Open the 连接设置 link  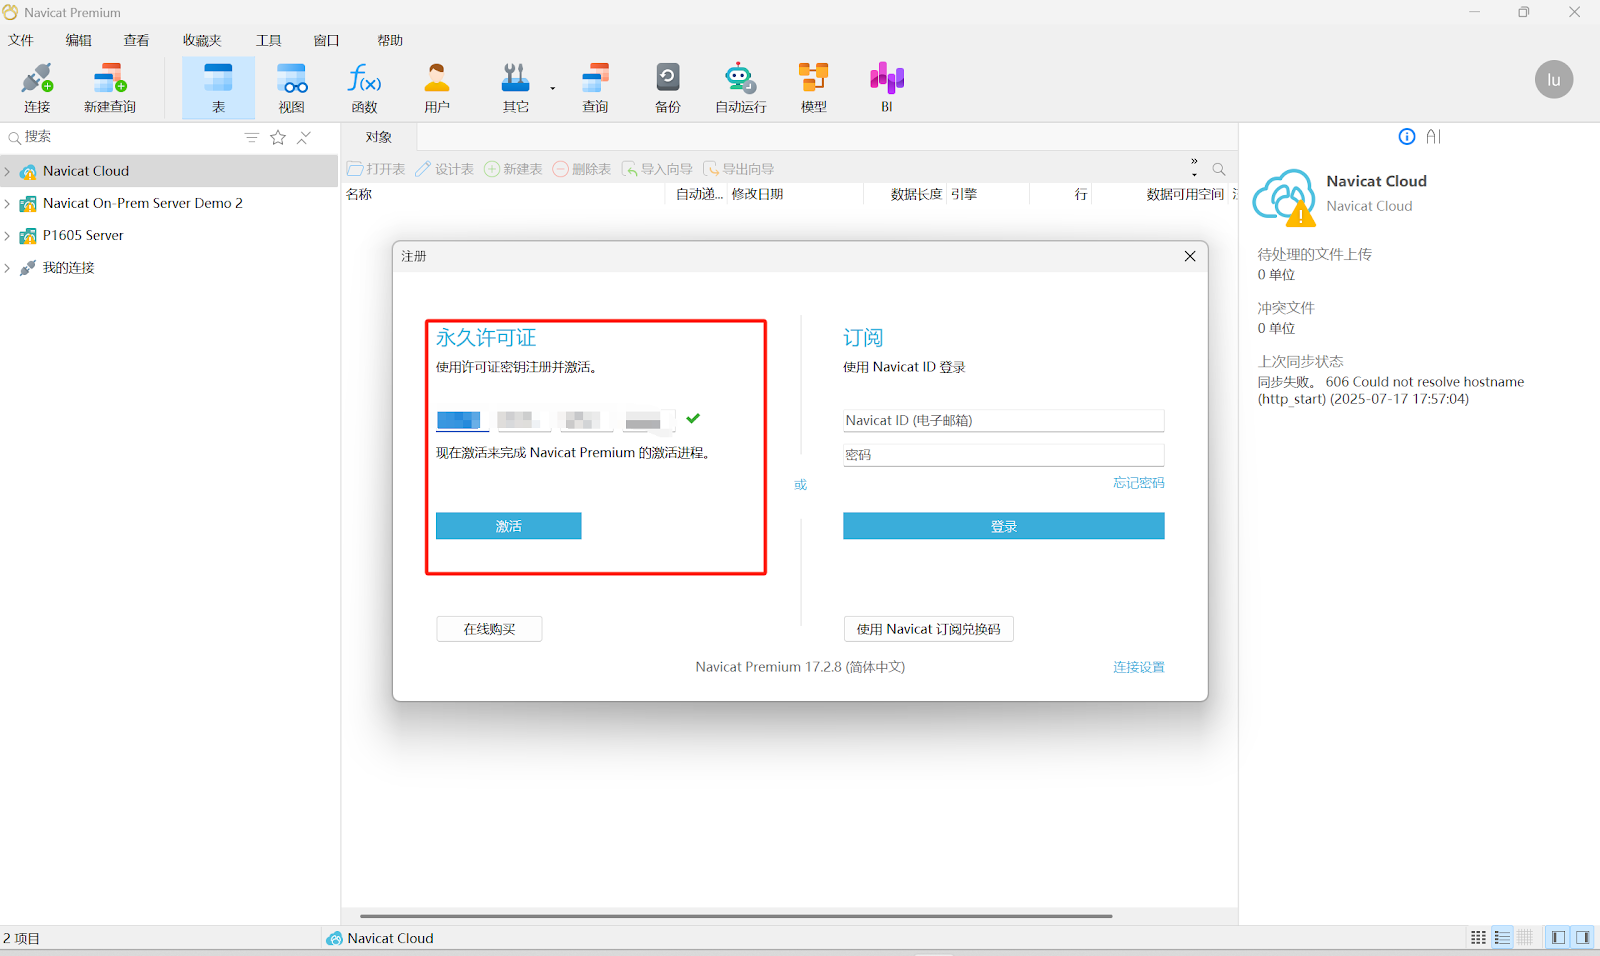pyautogui.click(x=1139, y=667)
